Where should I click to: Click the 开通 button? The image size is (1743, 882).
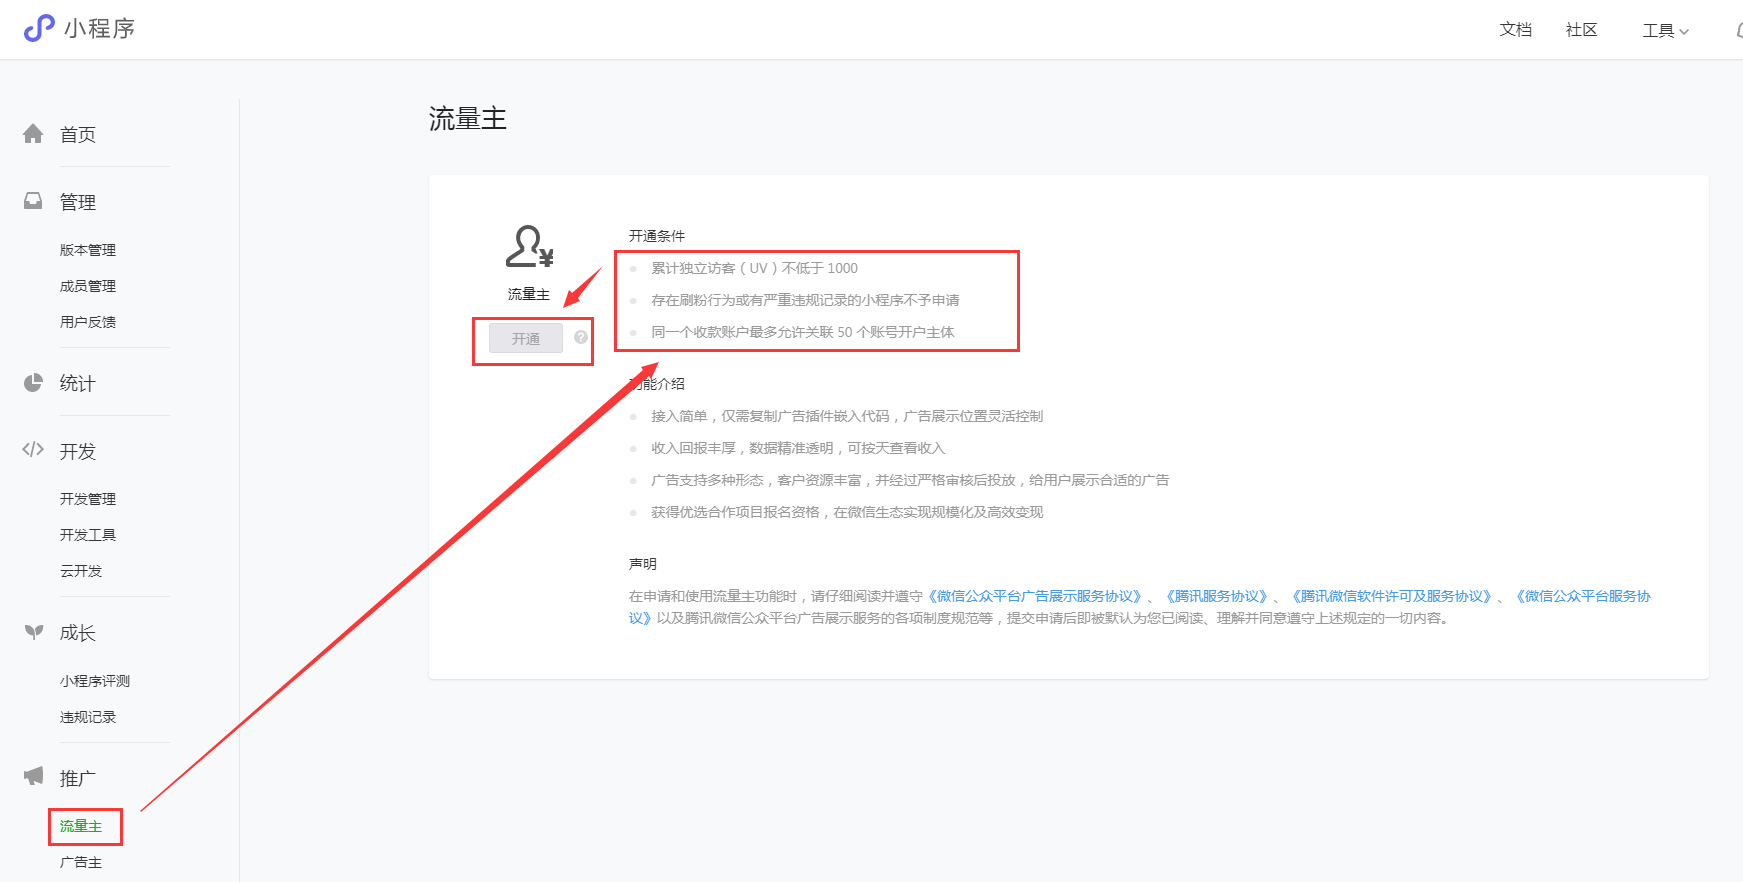pos(526,338)
